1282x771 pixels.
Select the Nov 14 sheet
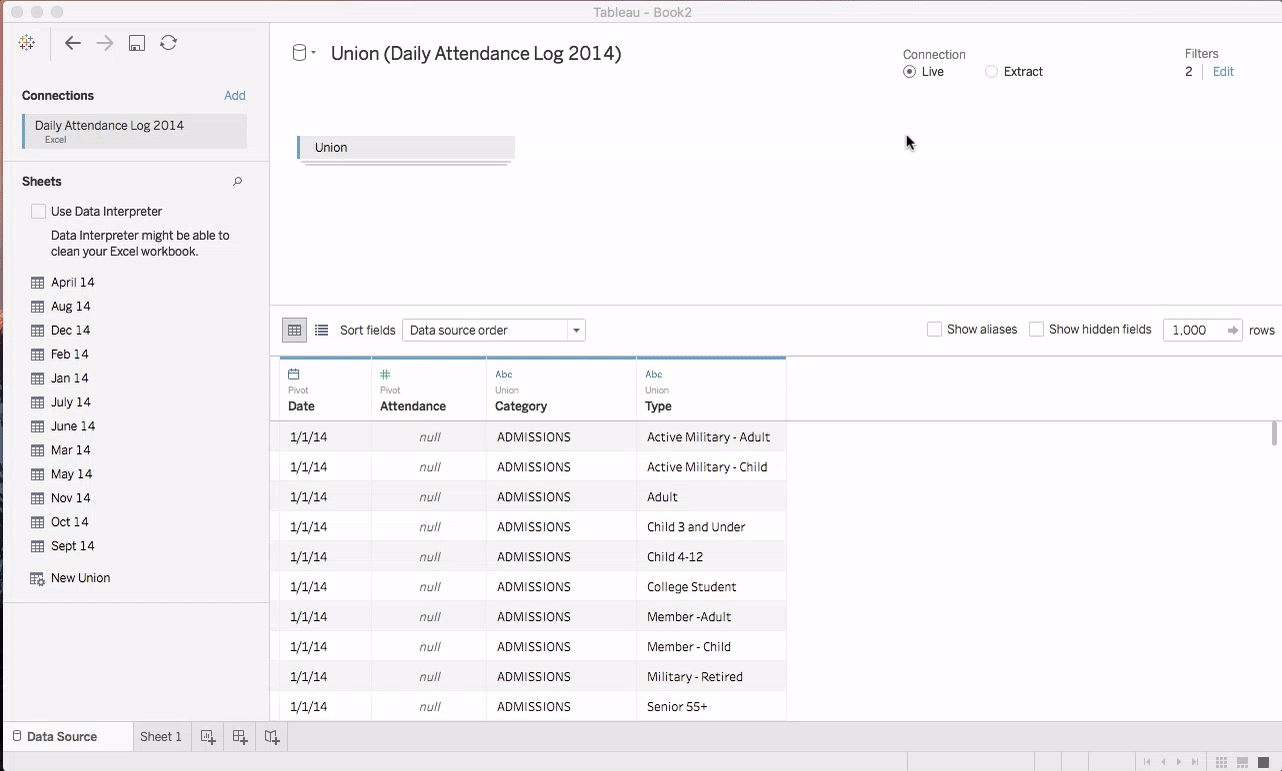[x=71, y=498]
